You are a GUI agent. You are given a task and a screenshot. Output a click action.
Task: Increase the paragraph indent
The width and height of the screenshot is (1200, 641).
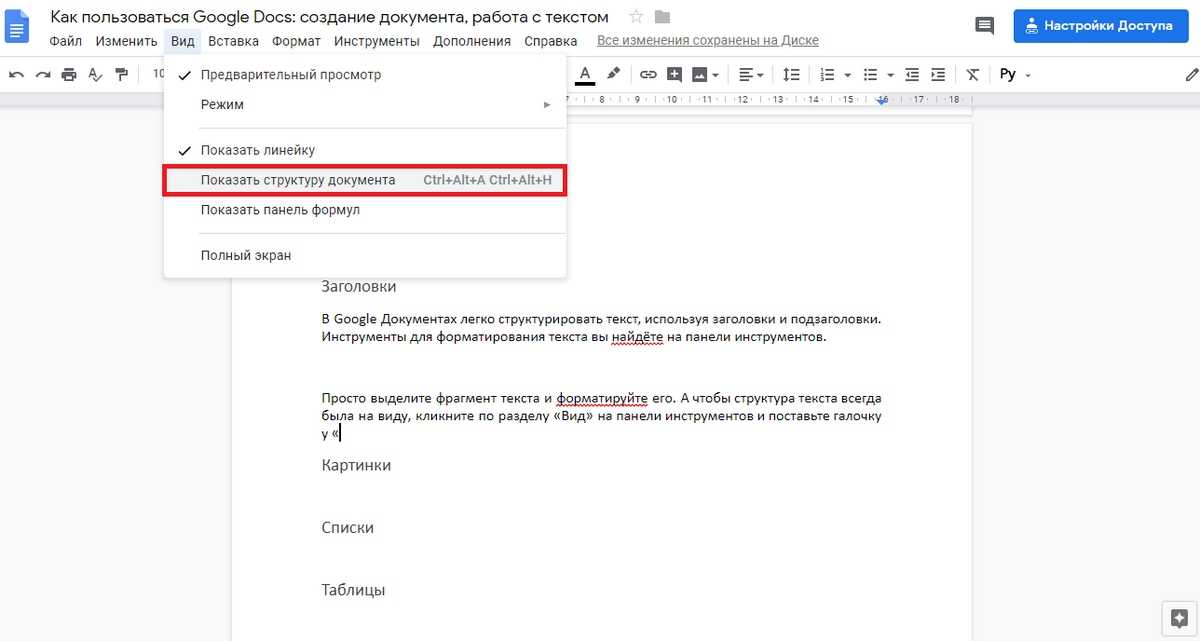tap(938, 74)
